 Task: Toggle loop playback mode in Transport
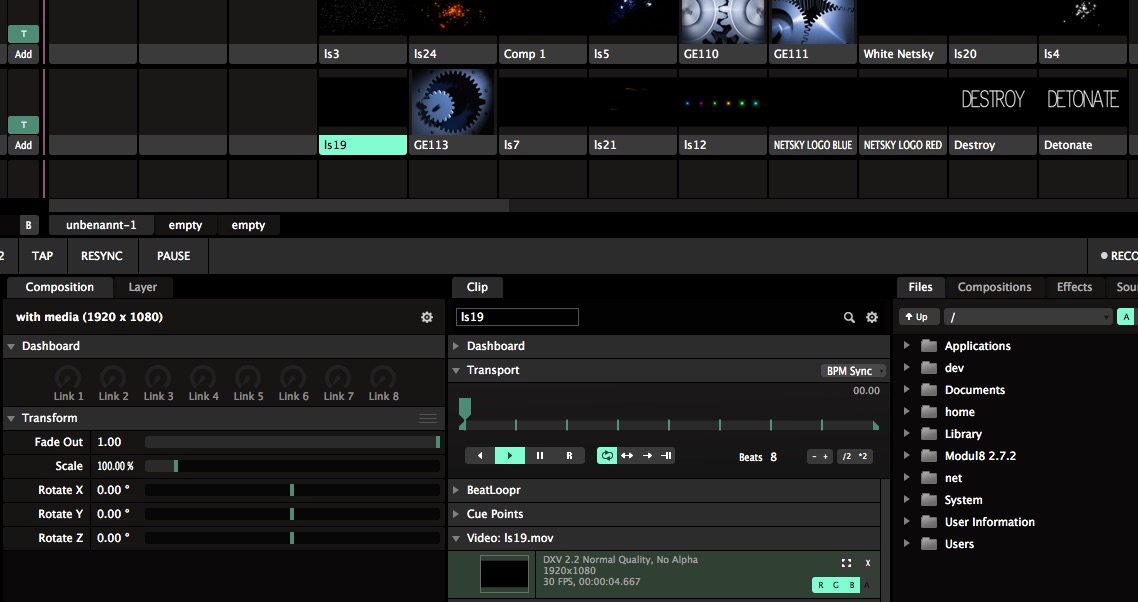point(607,456)
